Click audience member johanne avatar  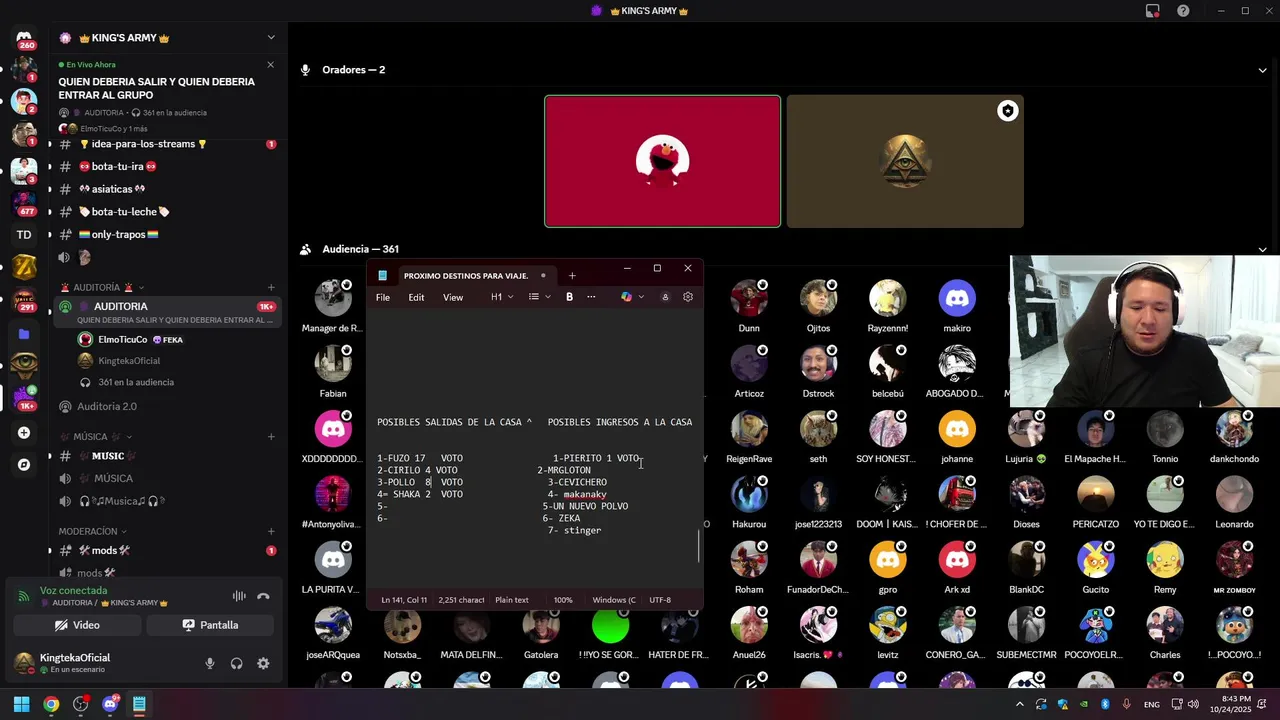(x=957, y=429)
